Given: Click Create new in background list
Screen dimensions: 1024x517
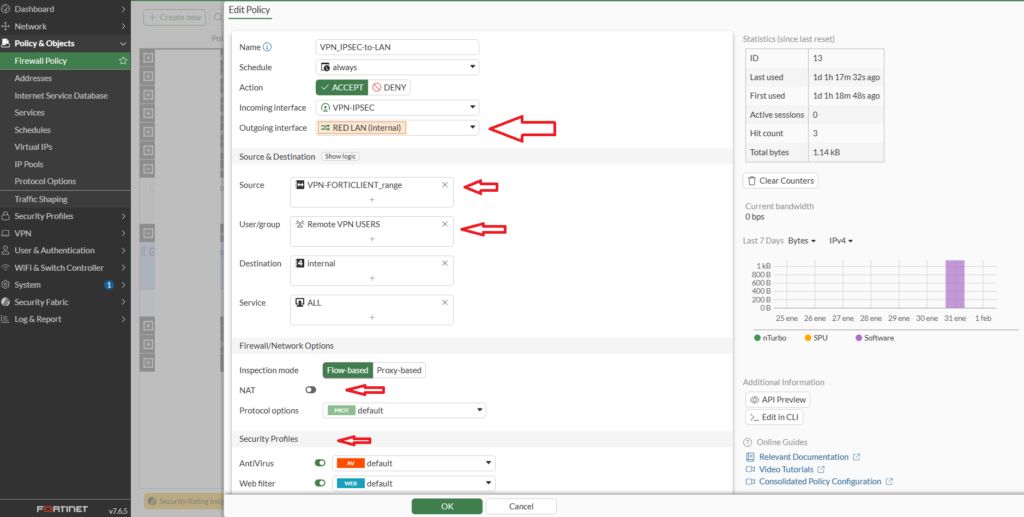Looking at the screenshot, I should tap(174, 18).
